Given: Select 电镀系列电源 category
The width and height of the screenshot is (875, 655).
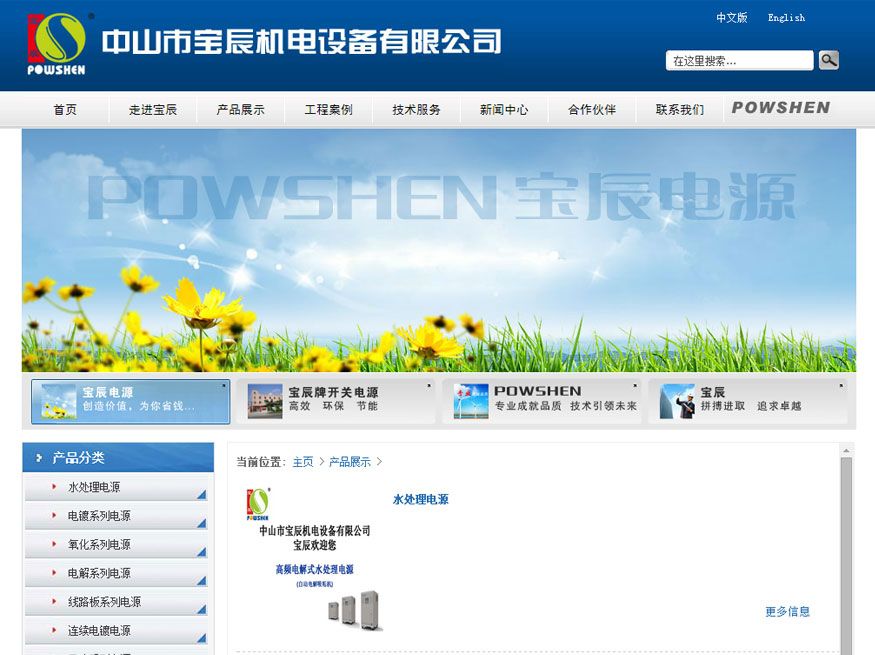Looking at the screenshot, I should (116, 516).
